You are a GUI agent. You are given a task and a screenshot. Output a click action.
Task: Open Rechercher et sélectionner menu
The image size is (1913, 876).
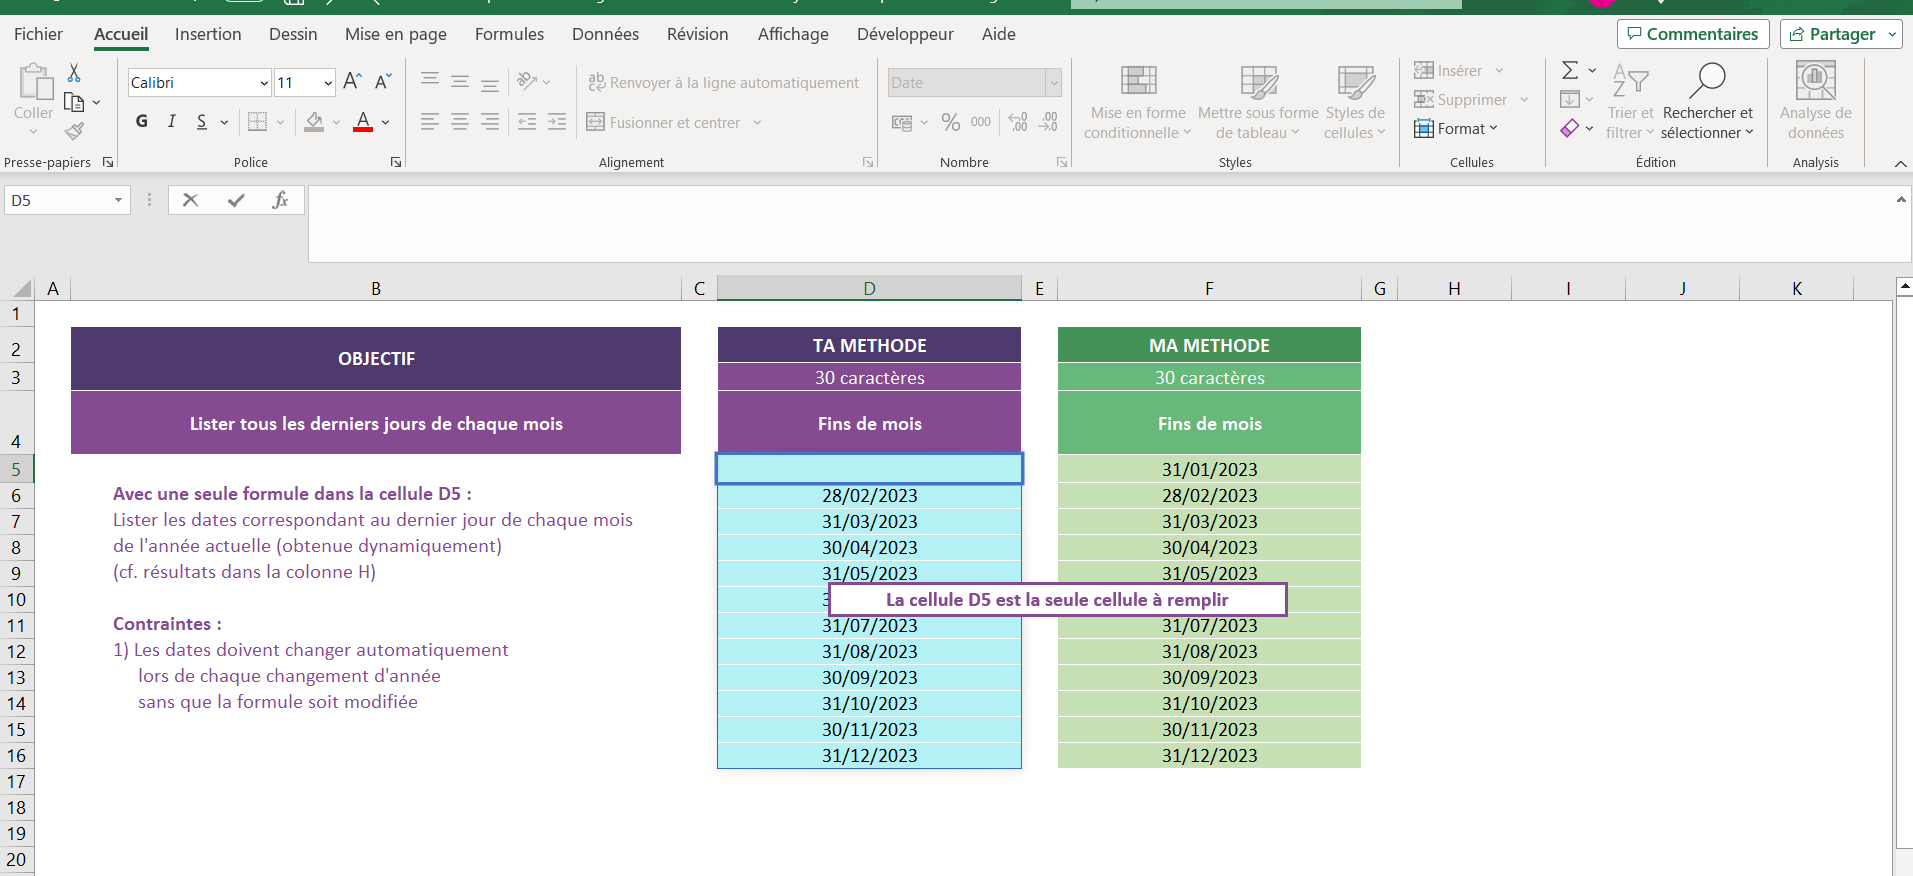pyautogui.click(x=1708, y=102)
